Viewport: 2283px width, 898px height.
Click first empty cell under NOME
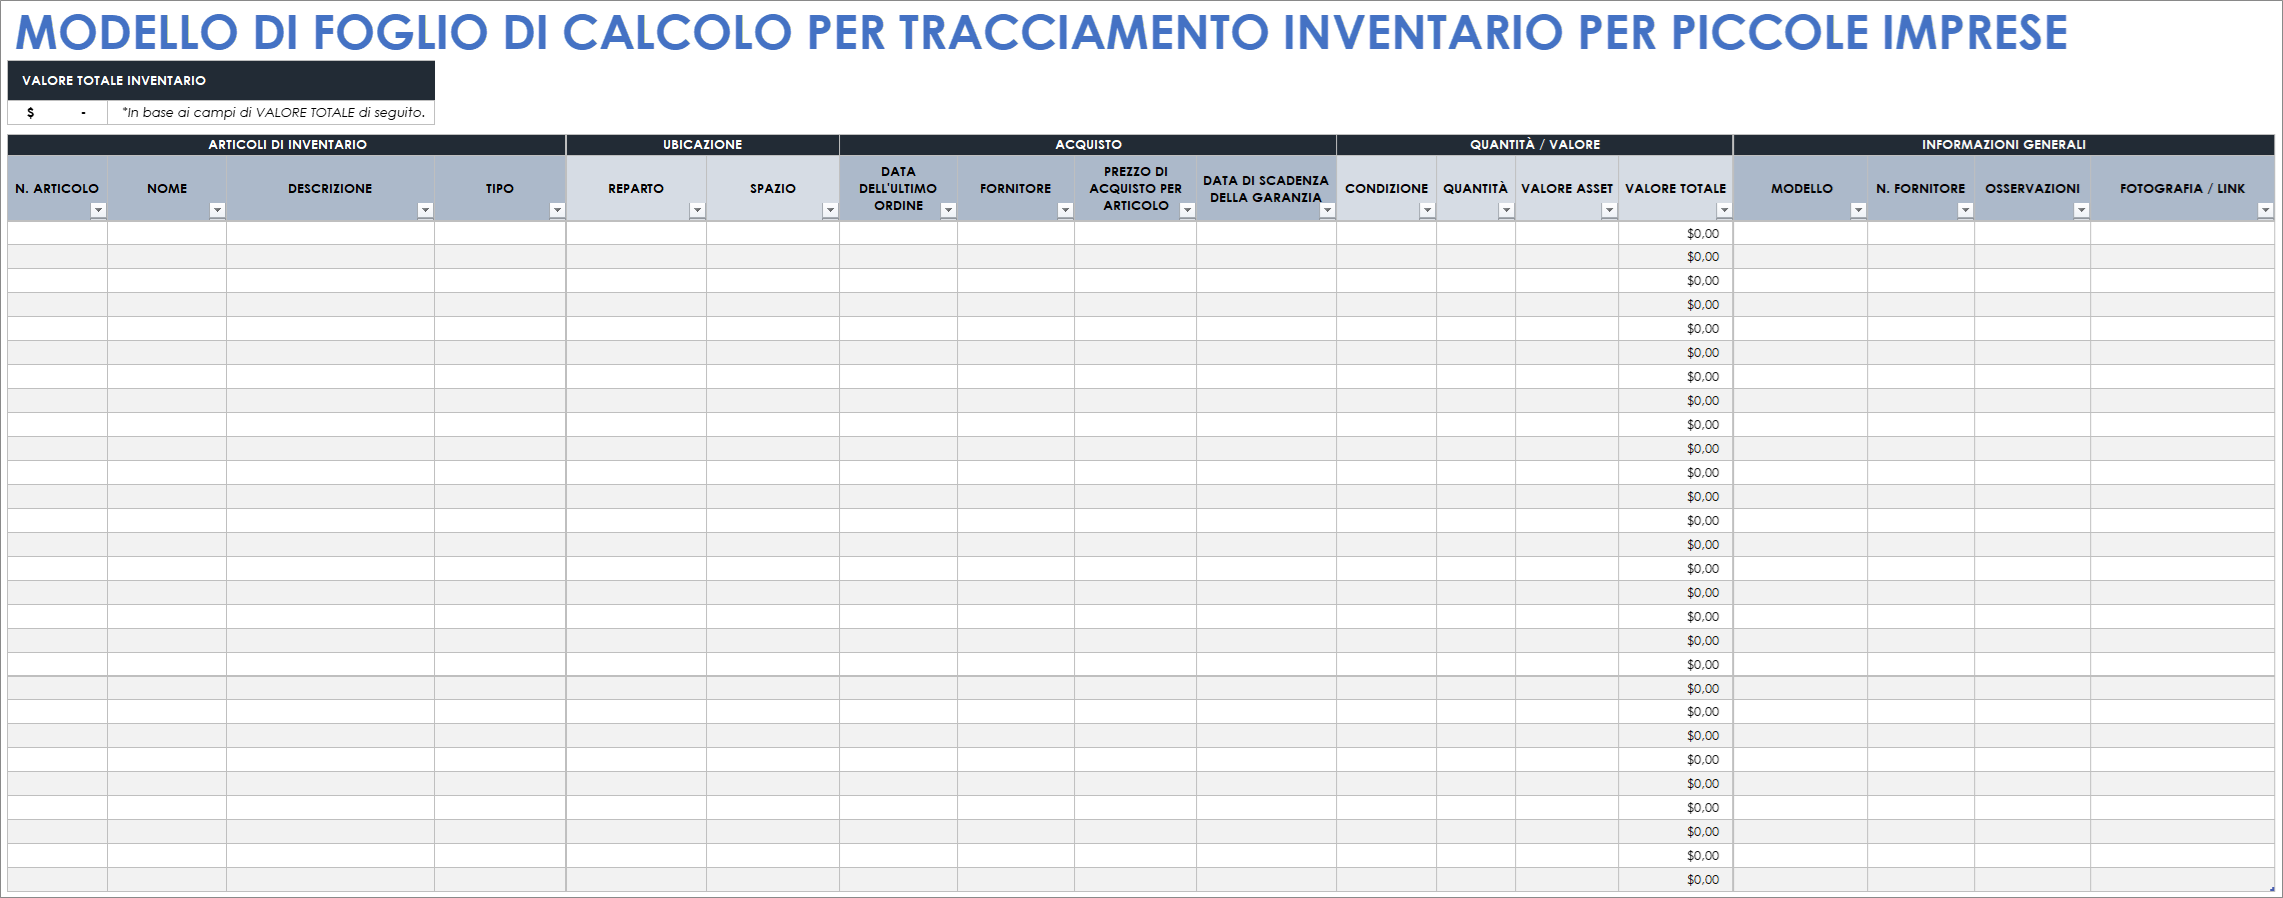[x=167, y=233]
